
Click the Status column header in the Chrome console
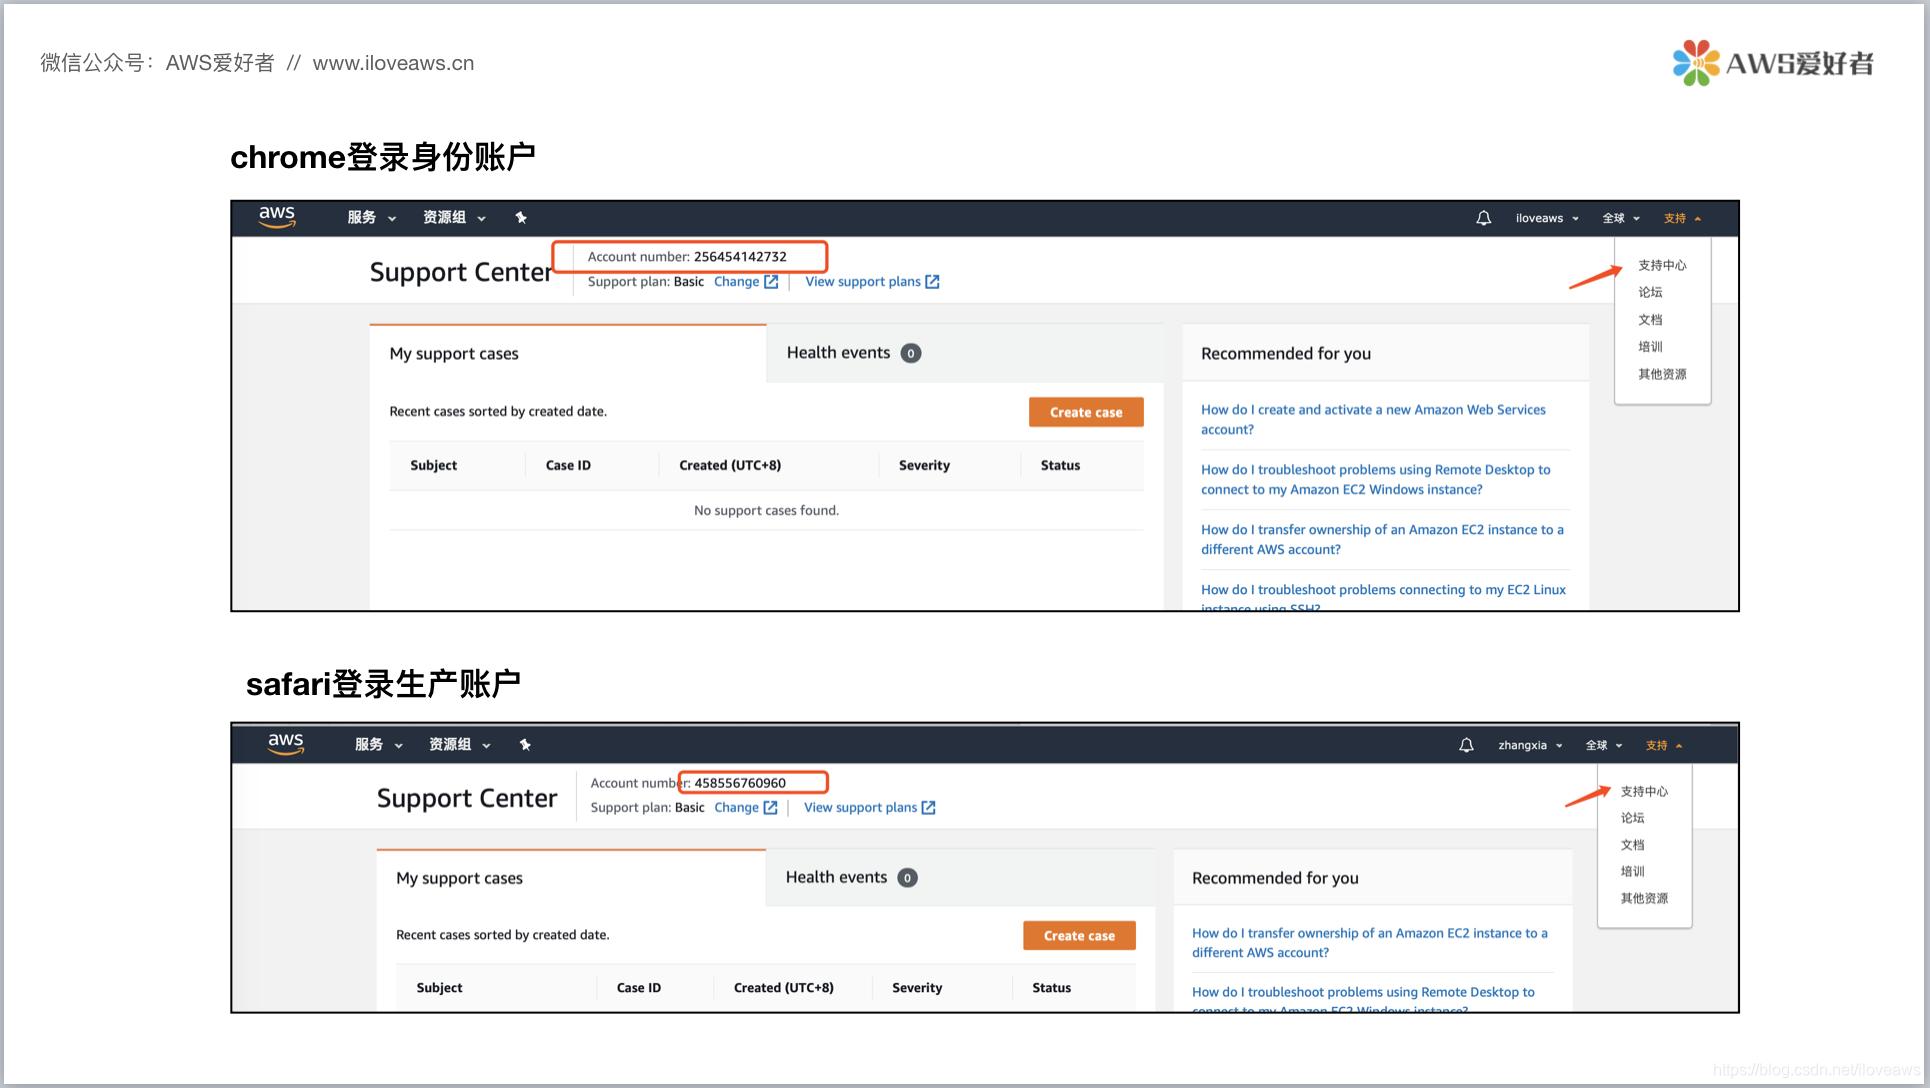point(1060,466)
